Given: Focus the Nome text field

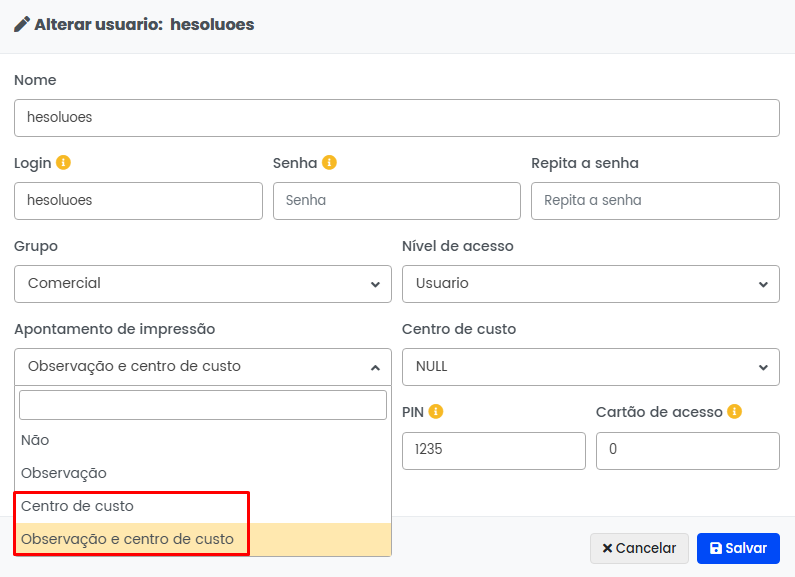Looking at the screenshot, I should 396,117.
